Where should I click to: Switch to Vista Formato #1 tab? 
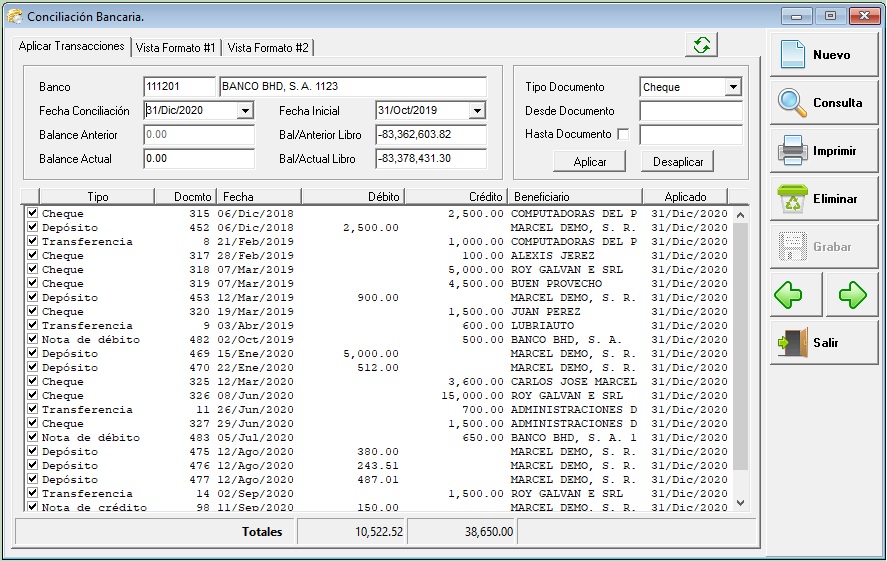[176, 48]
